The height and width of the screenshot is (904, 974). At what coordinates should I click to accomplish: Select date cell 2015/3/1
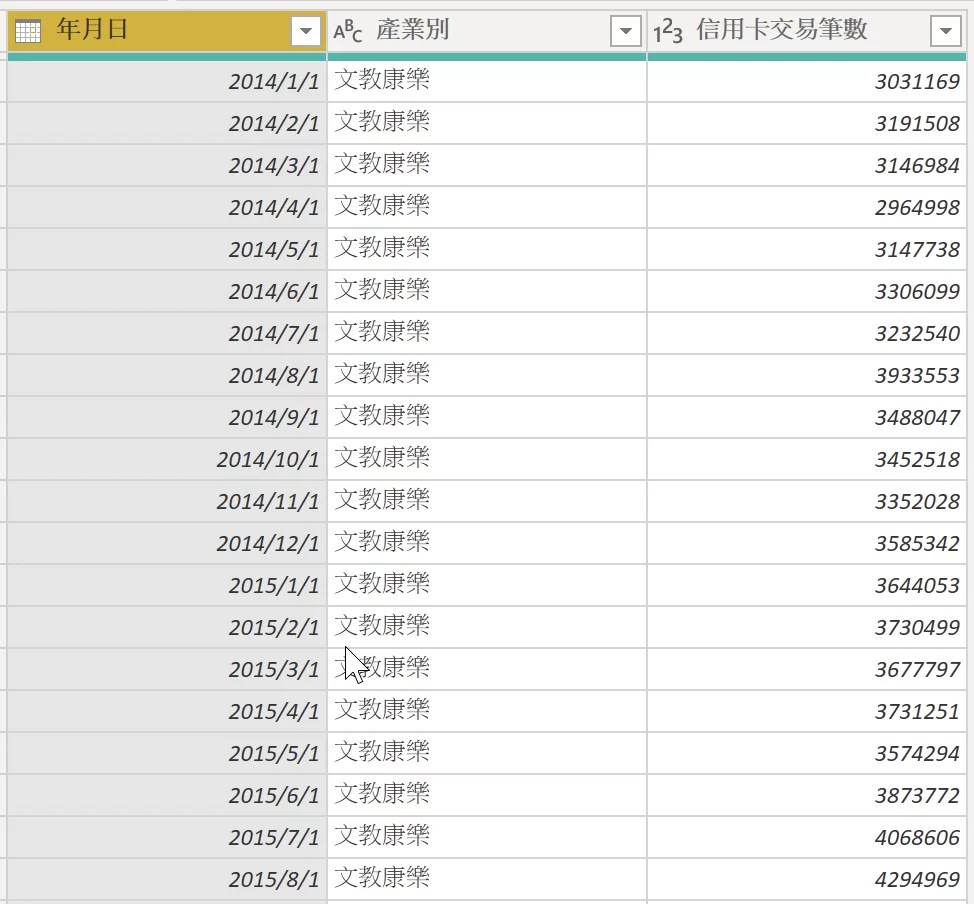click(167, 669)
